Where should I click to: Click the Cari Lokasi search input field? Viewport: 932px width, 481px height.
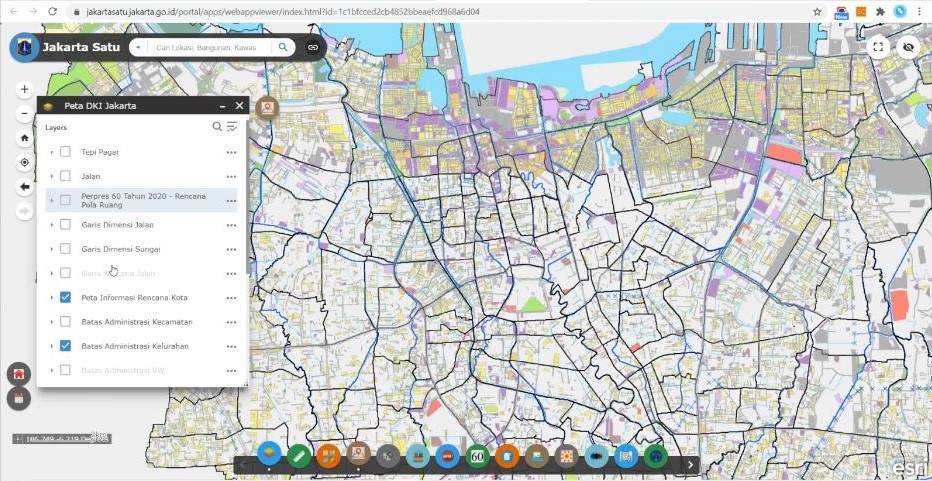pos(210,48)
